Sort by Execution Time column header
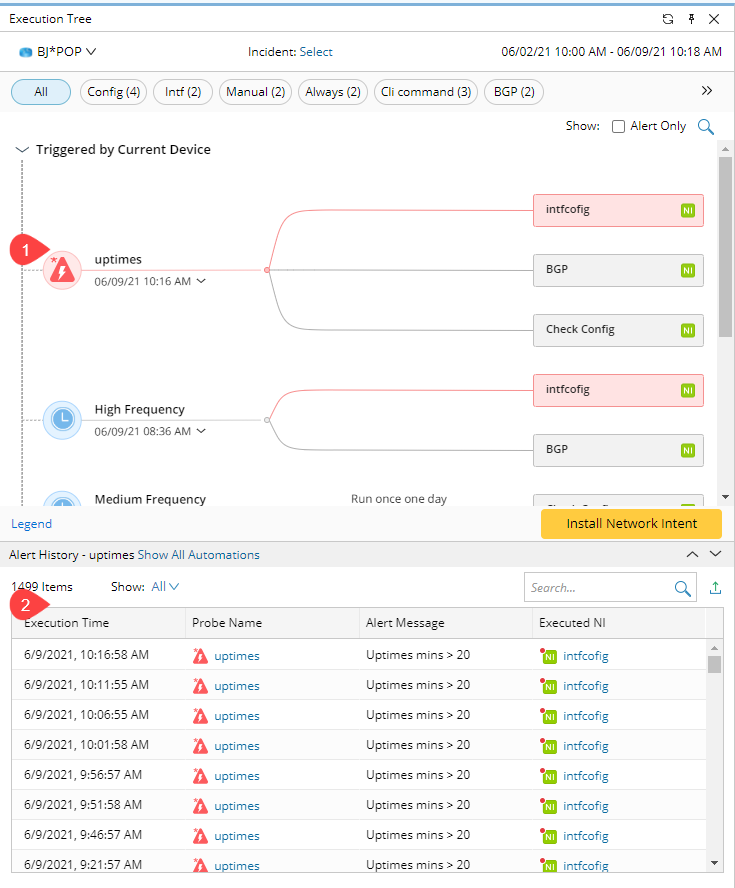 99,623
